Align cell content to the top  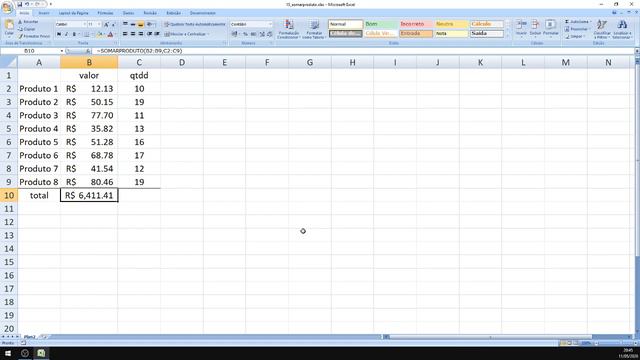125,24
